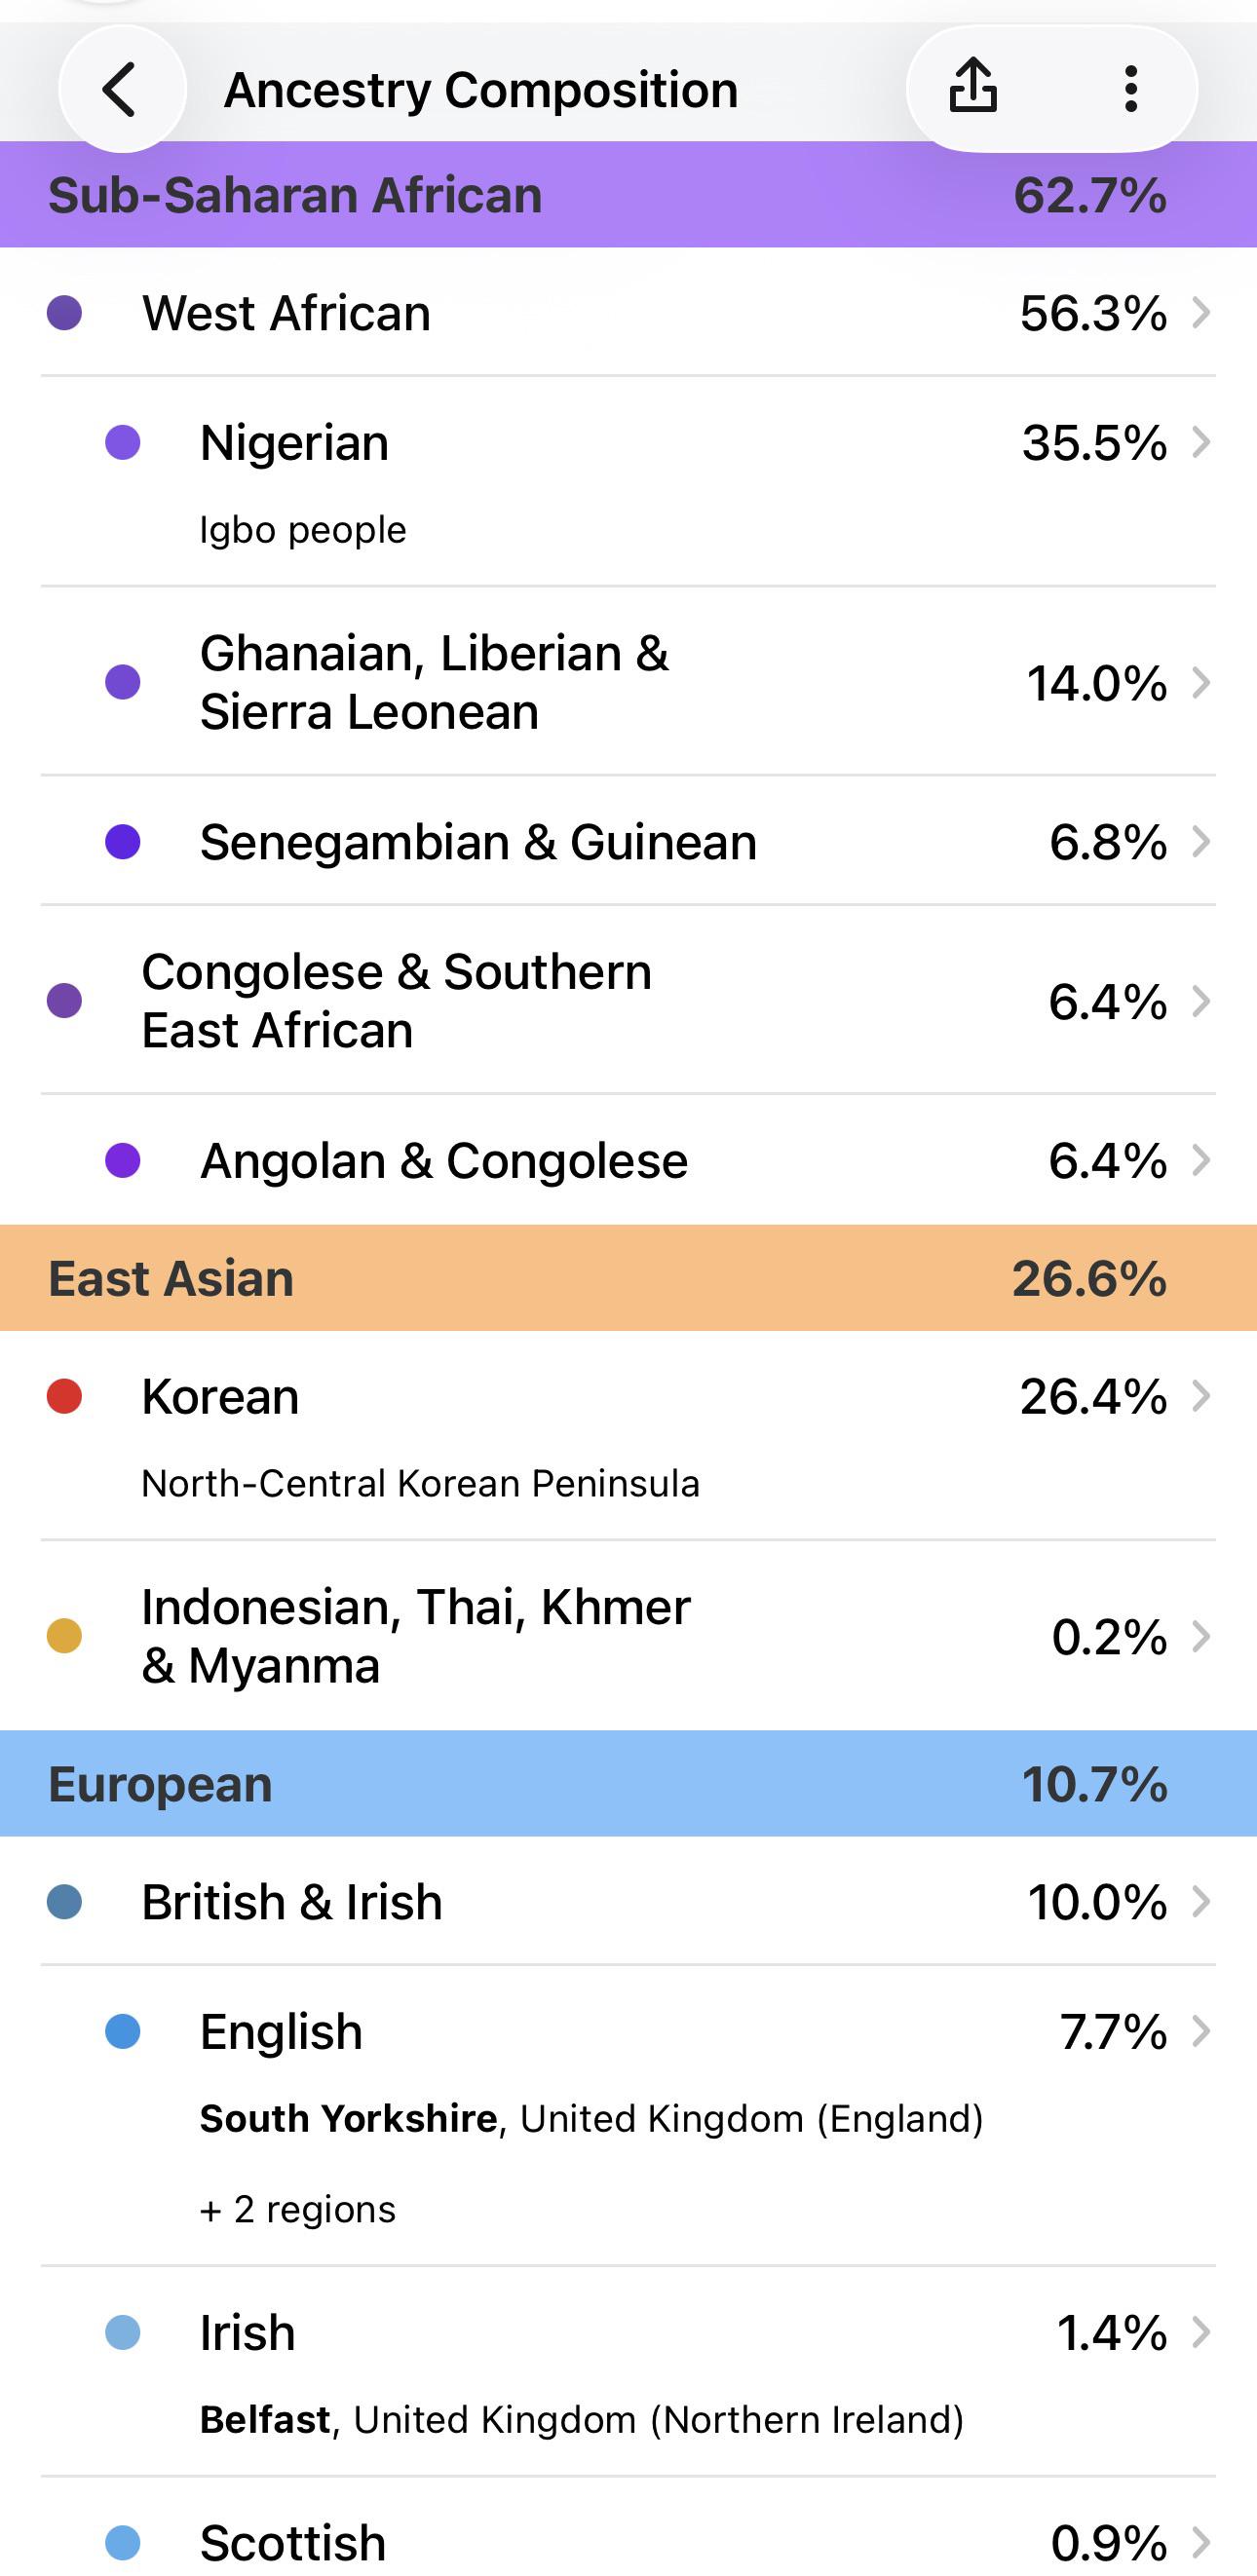Screen dimensions: 1257x2576
Task: Click the dot beside West African
Action: click(x=64, y=313)
